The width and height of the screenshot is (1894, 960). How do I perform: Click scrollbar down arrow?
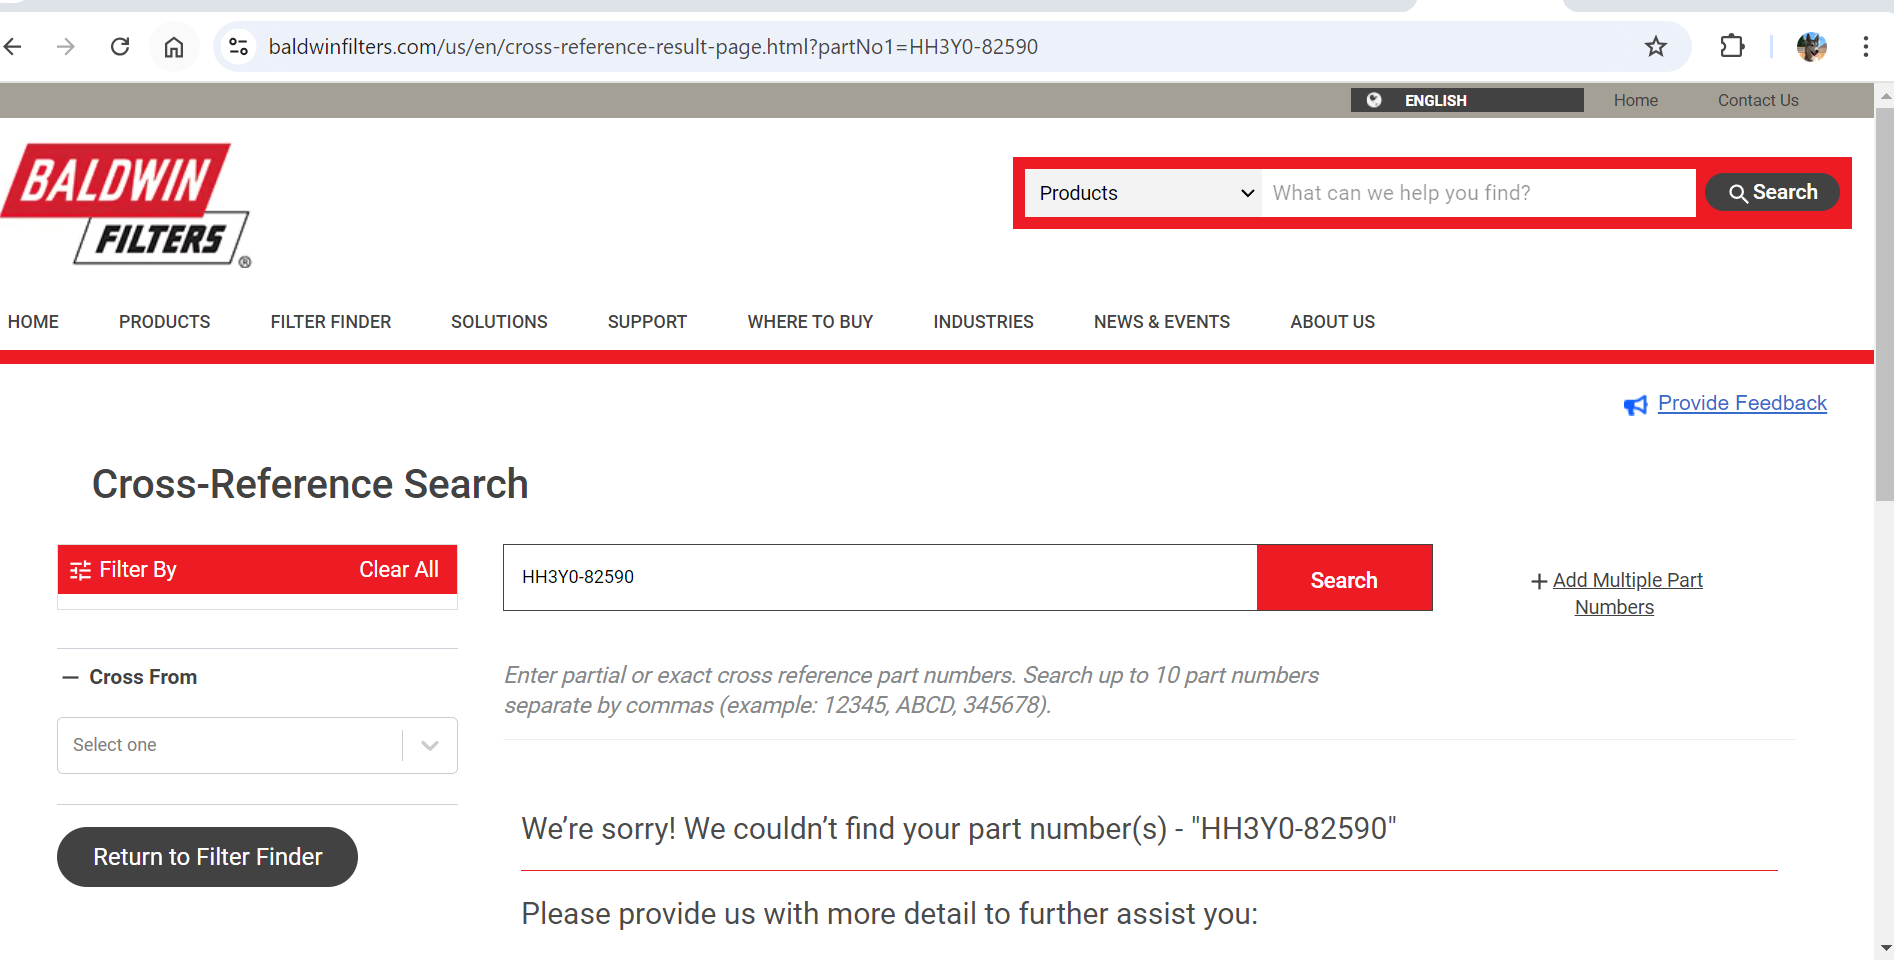coord(1885,947)
